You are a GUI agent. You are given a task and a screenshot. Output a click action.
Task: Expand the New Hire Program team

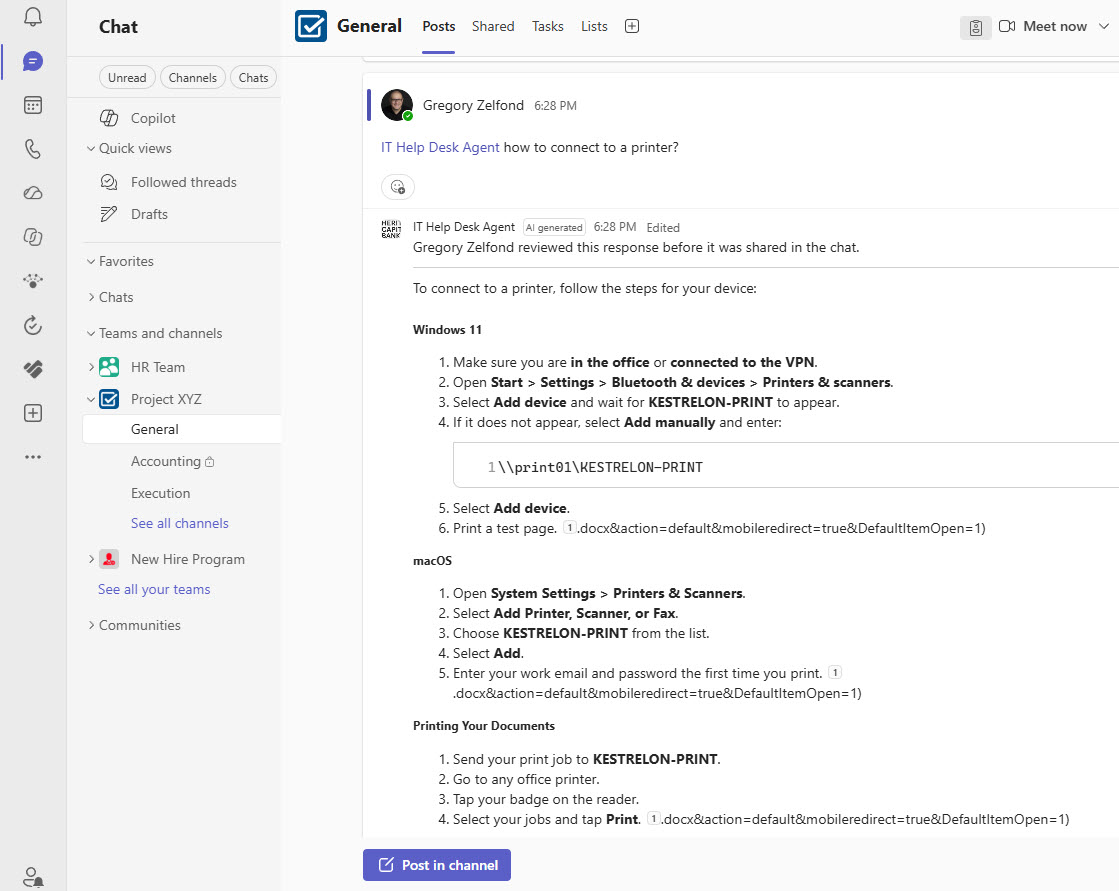click(91, 559)
